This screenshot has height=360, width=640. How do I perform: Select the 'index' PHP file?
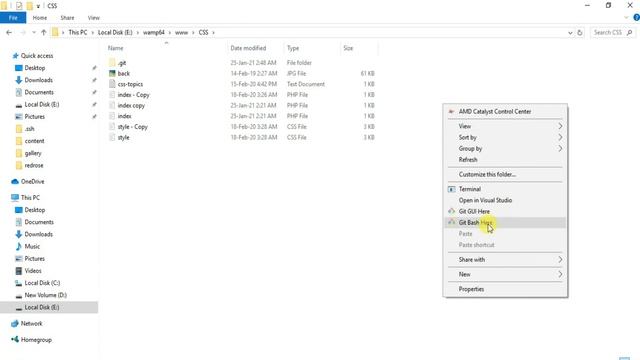click(x=124, y=116)
